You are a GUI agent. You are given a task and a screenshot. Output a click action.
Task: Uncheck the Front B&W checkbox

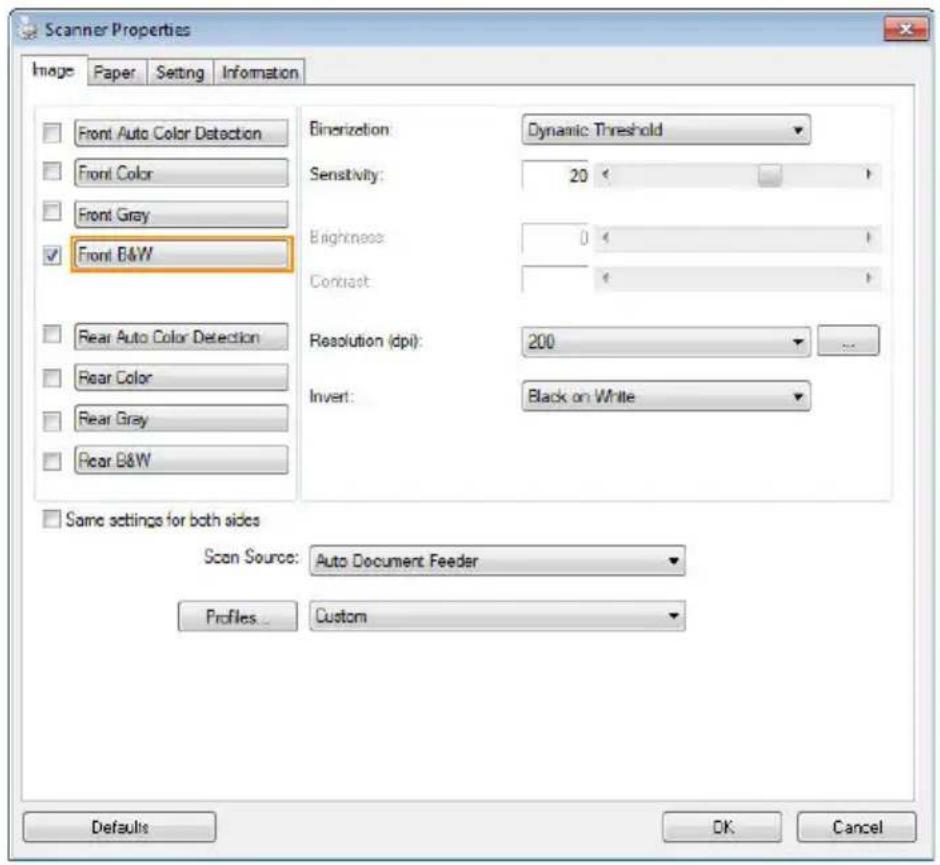point(52,255)
